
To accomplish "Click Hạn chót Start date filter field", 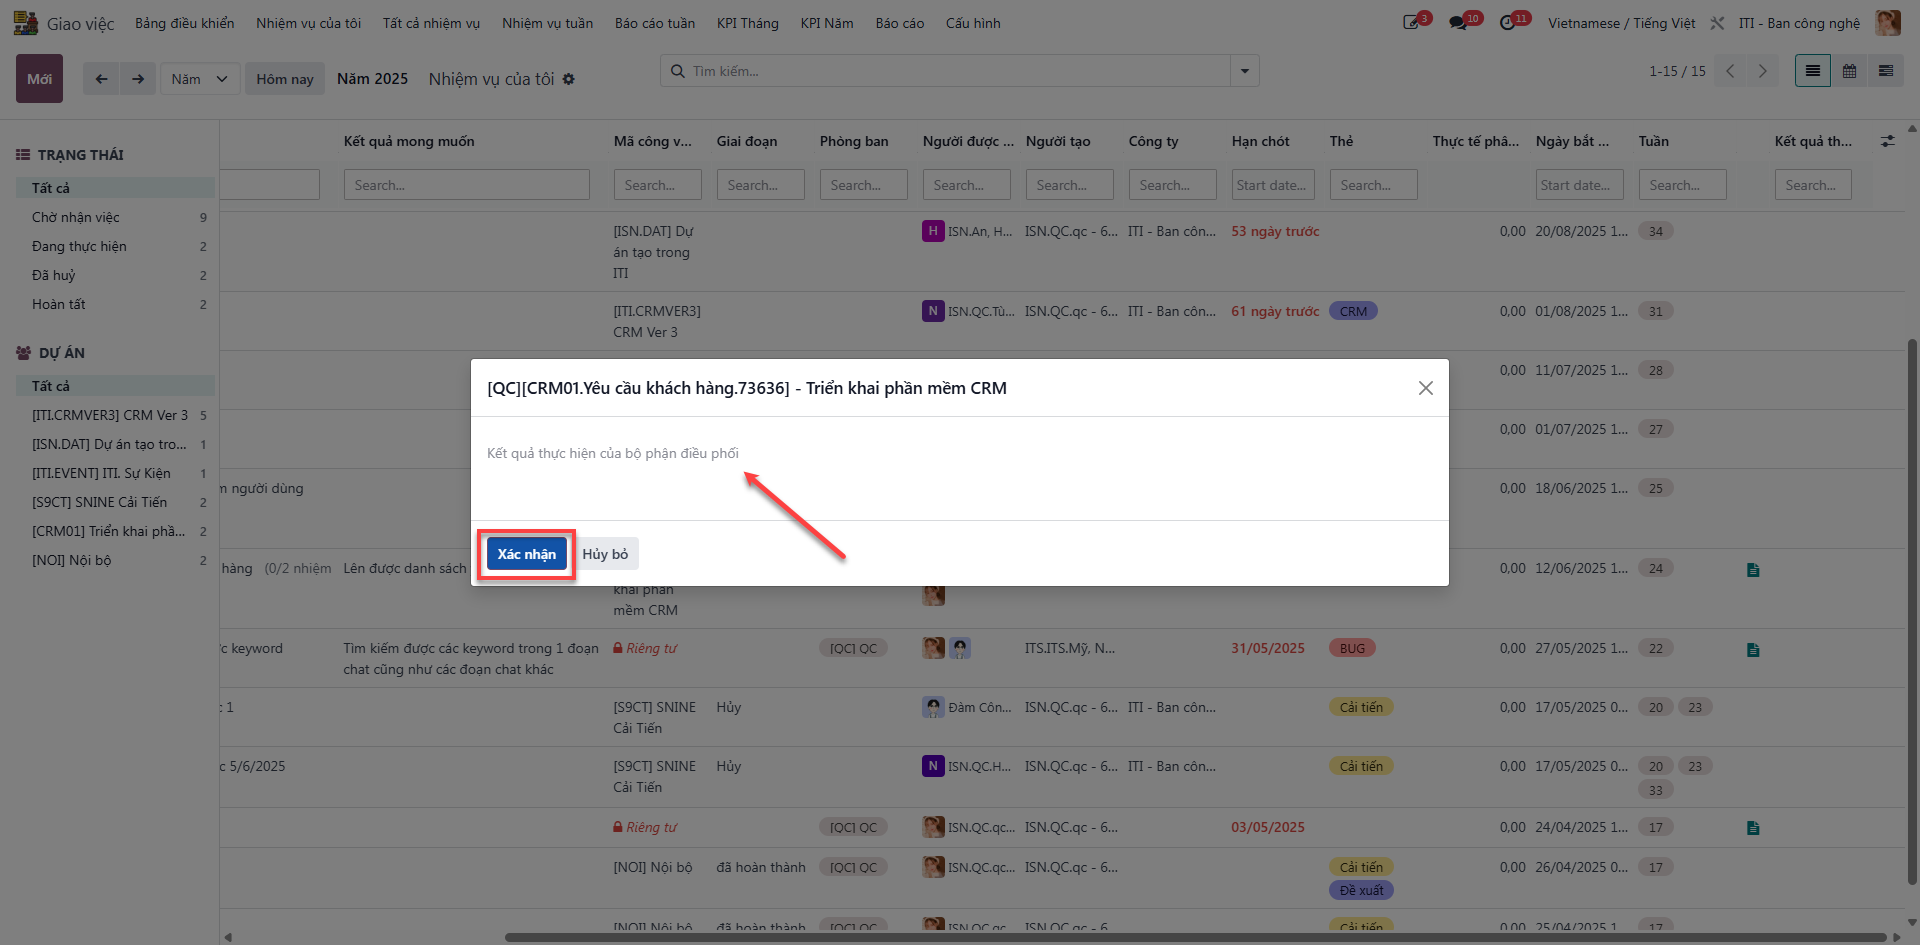I will pyautogui.click(x=1273, y=185).
